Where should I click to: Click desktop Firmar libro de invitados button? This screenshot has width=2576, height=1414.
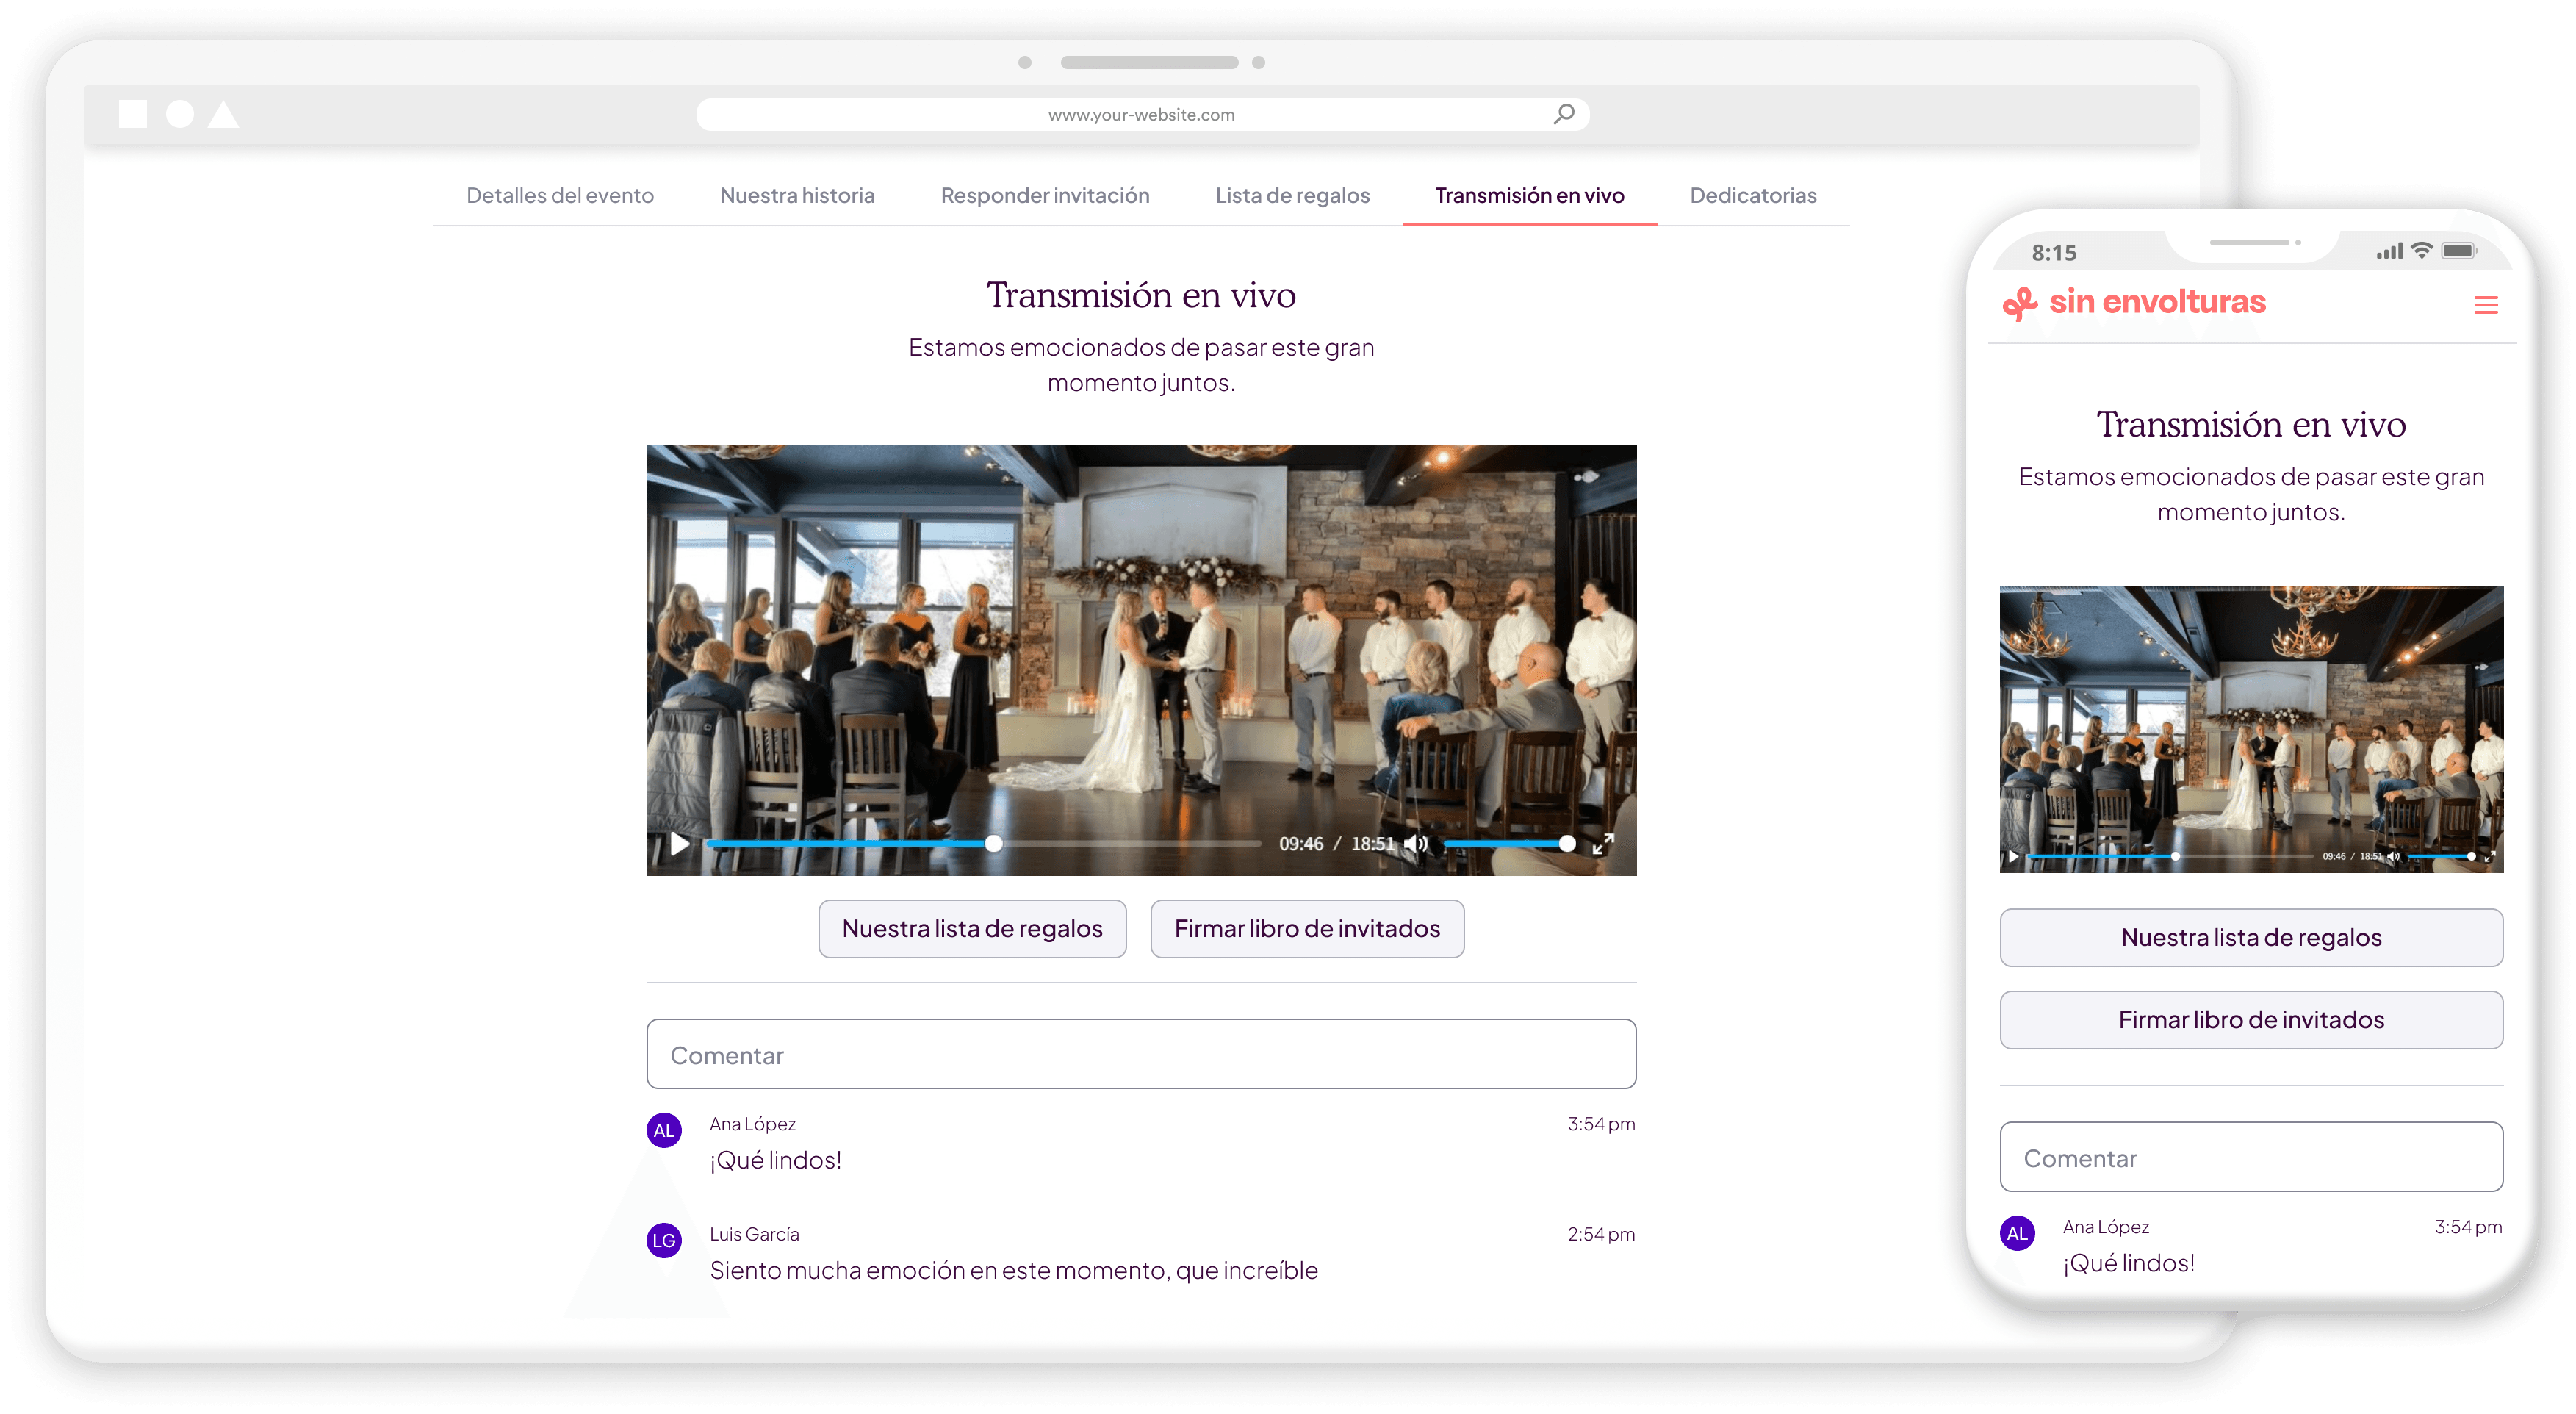click(1307, 928)
